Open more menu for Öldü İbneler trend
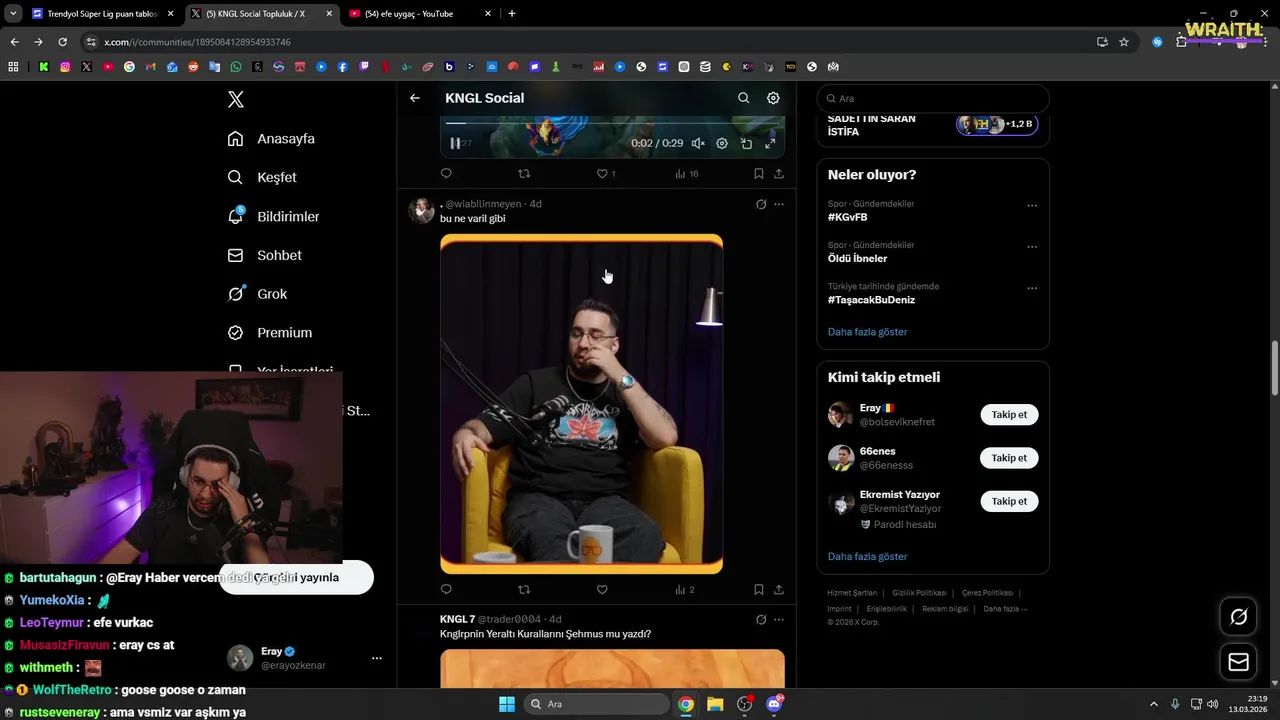Image resolution: width=1280 pixels, height=720 pixels. pyautogui.click(x=1032, y=247)
